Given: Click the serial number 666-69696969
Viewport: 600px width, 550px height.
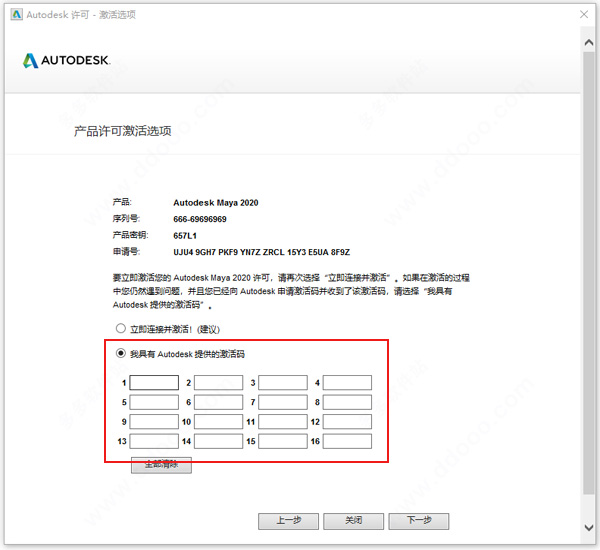Looking at the screenshot, I should (200, 219).
